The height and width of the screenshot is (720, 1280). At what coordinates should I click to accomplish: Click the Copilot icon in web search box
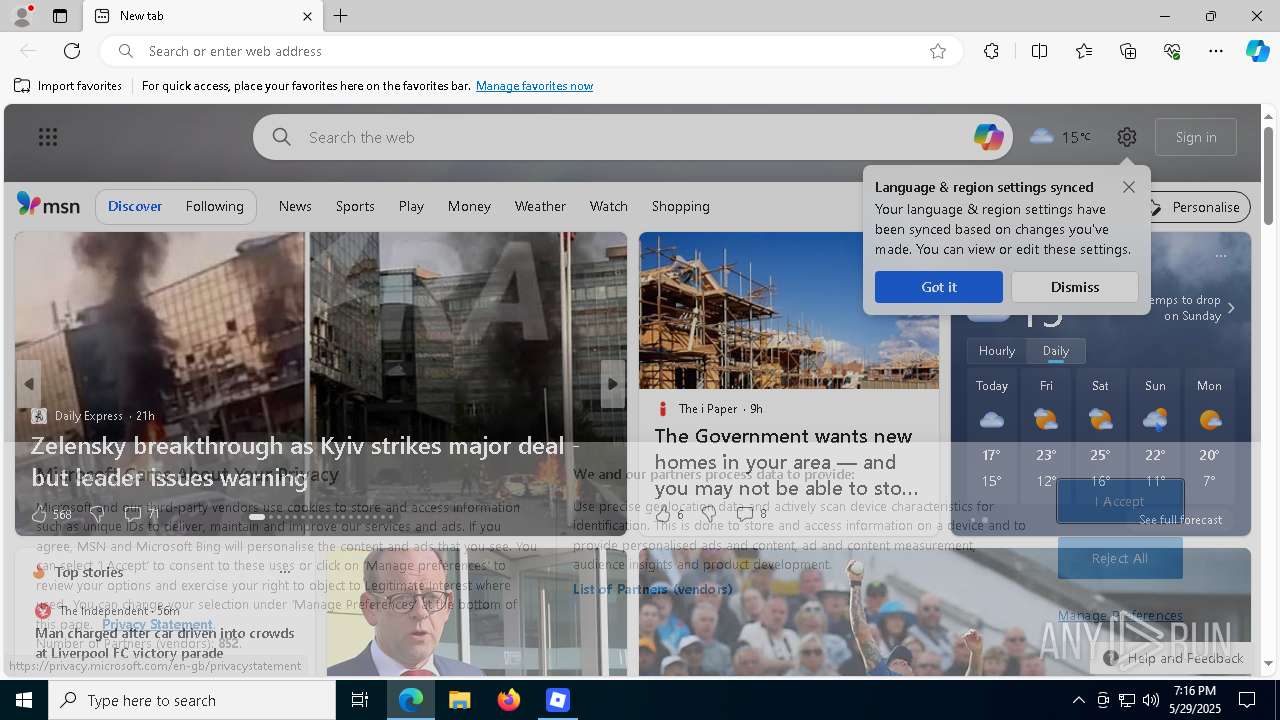[988, 137]
